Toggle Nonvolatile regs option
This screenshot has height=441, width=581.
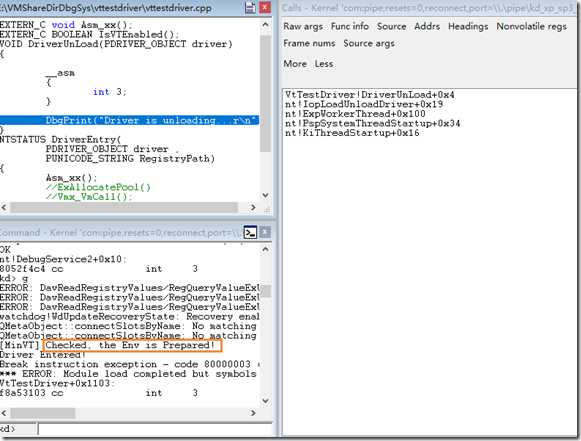click(x=531, y=27)
